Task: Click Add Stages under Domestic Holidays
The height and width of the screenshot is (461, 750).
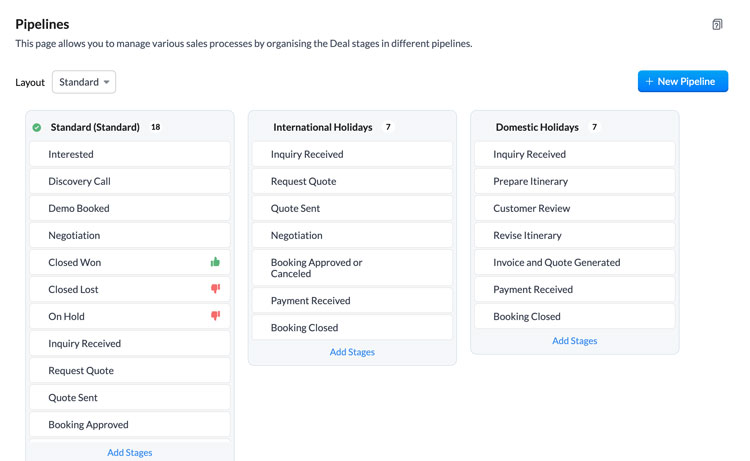Action: pos(574,341)
